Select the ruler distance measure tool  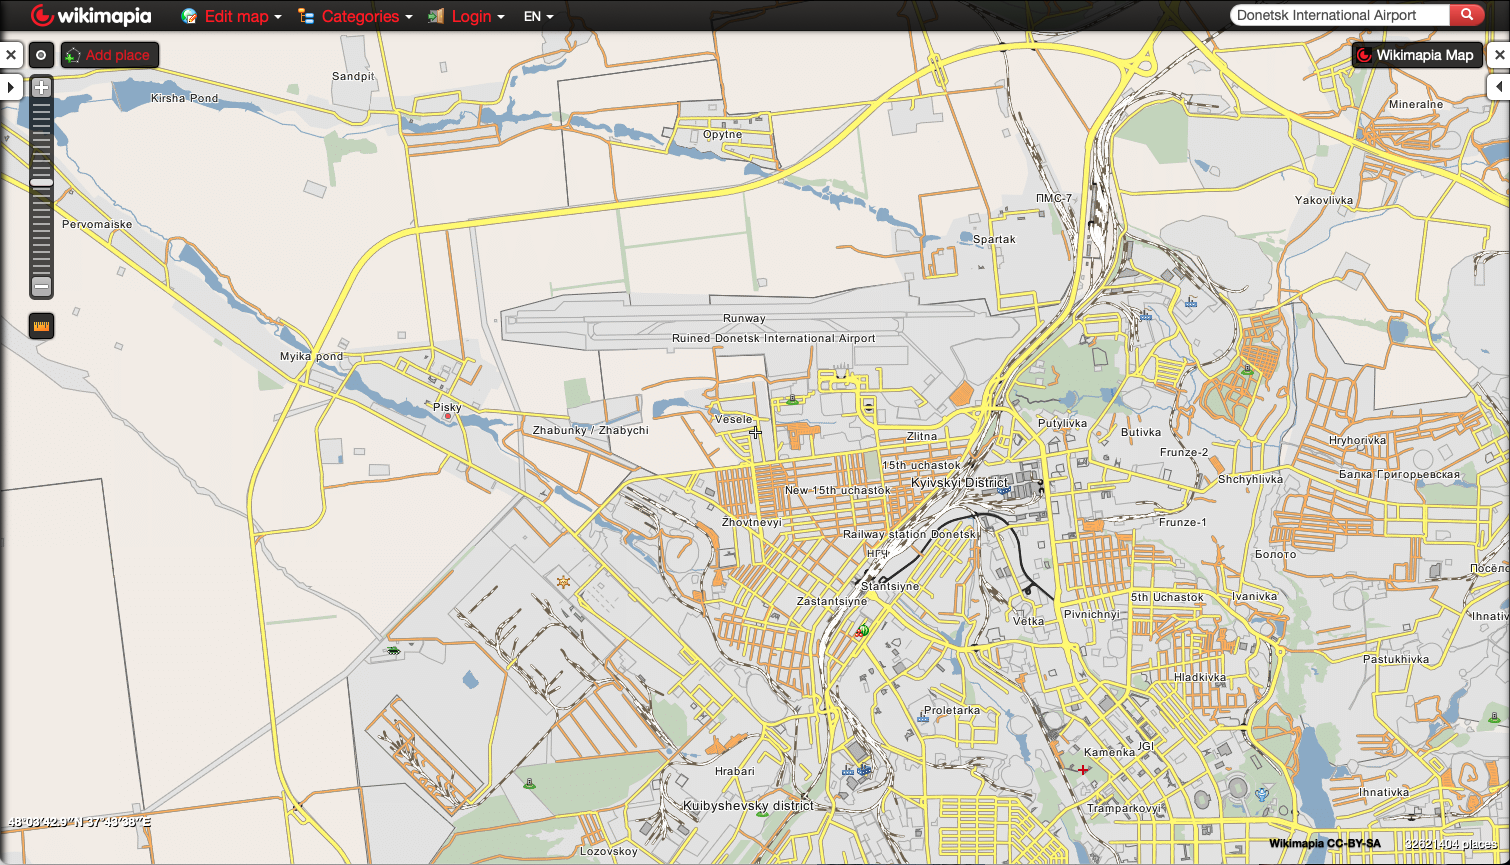click(x=41, y=326)
